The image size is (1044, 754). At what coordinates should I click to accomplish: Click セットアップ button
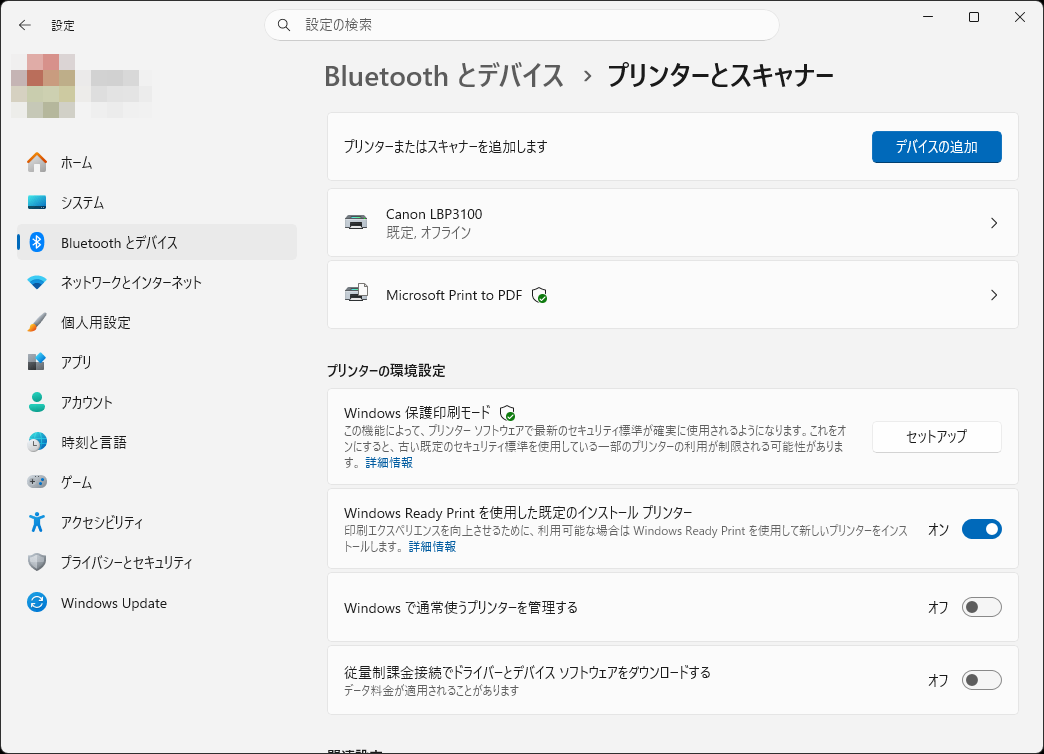[936, 437]
